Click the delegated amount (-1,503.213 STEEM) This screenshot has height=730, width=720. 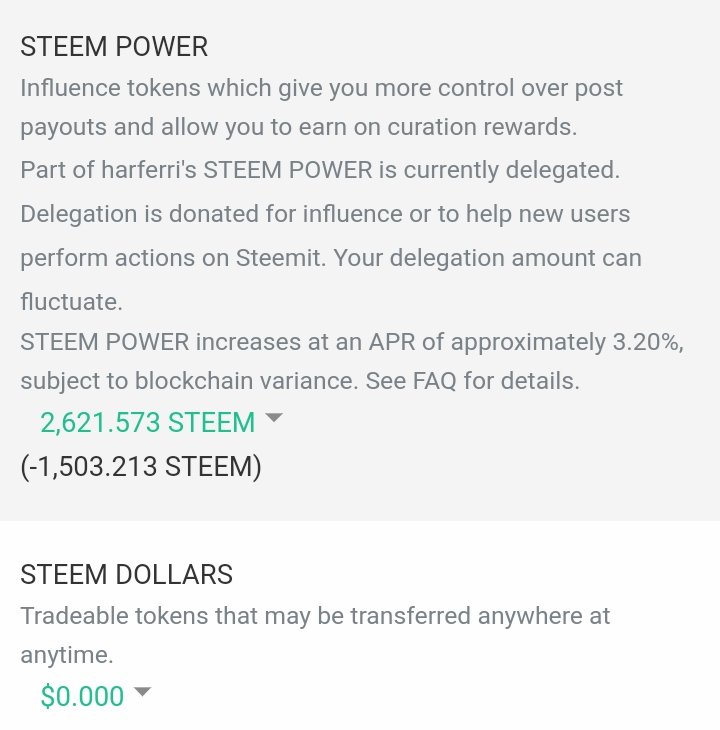141,466
